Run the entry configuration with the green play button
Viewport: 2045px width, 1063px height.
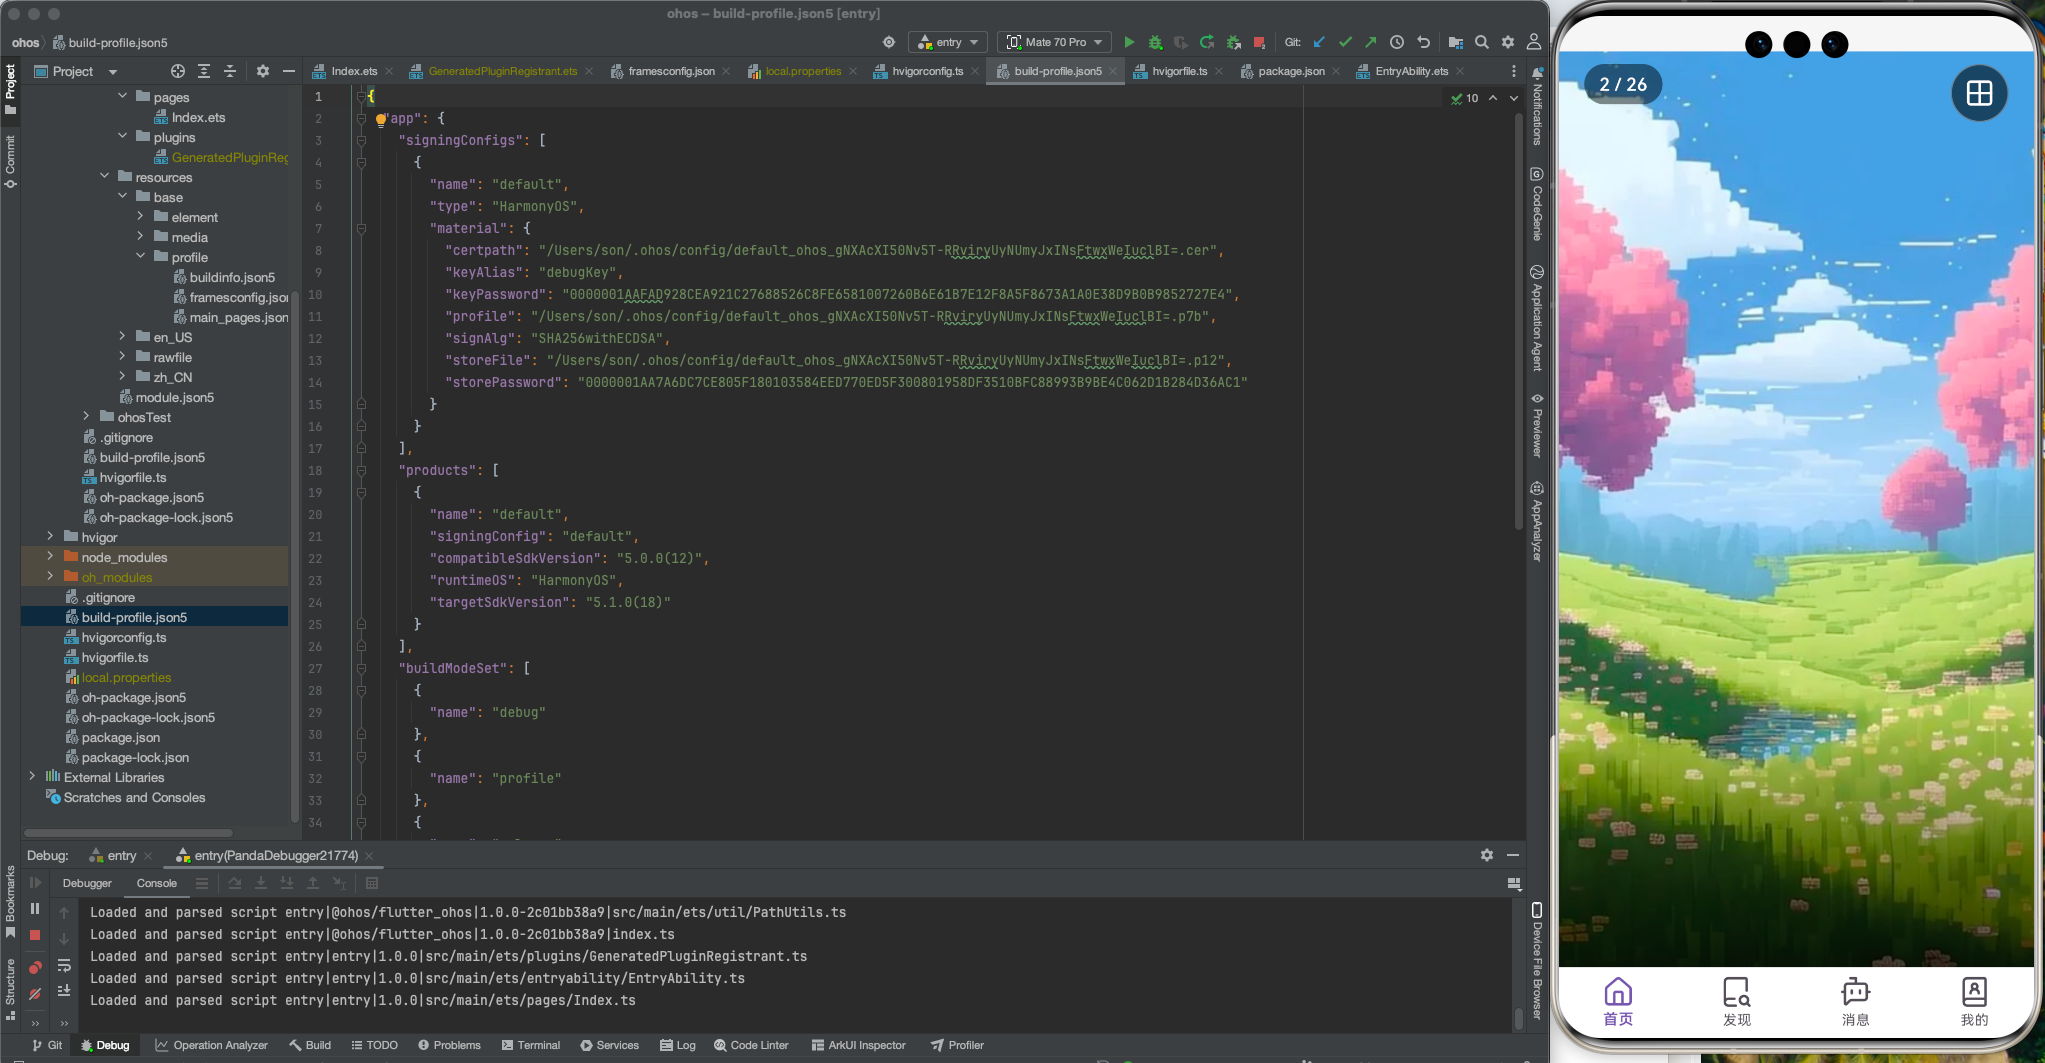click(x=1129, y=42)
